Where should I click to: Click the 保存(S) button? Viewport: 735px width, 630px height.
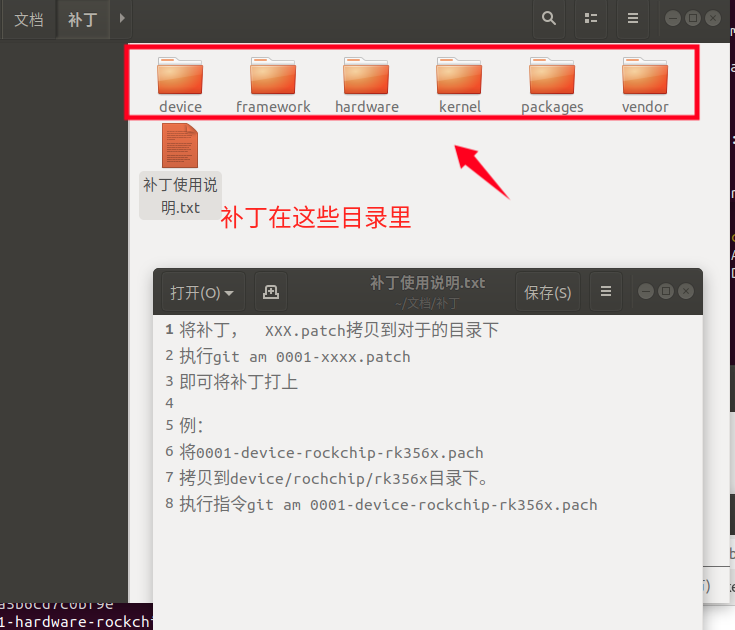(548, 292)
